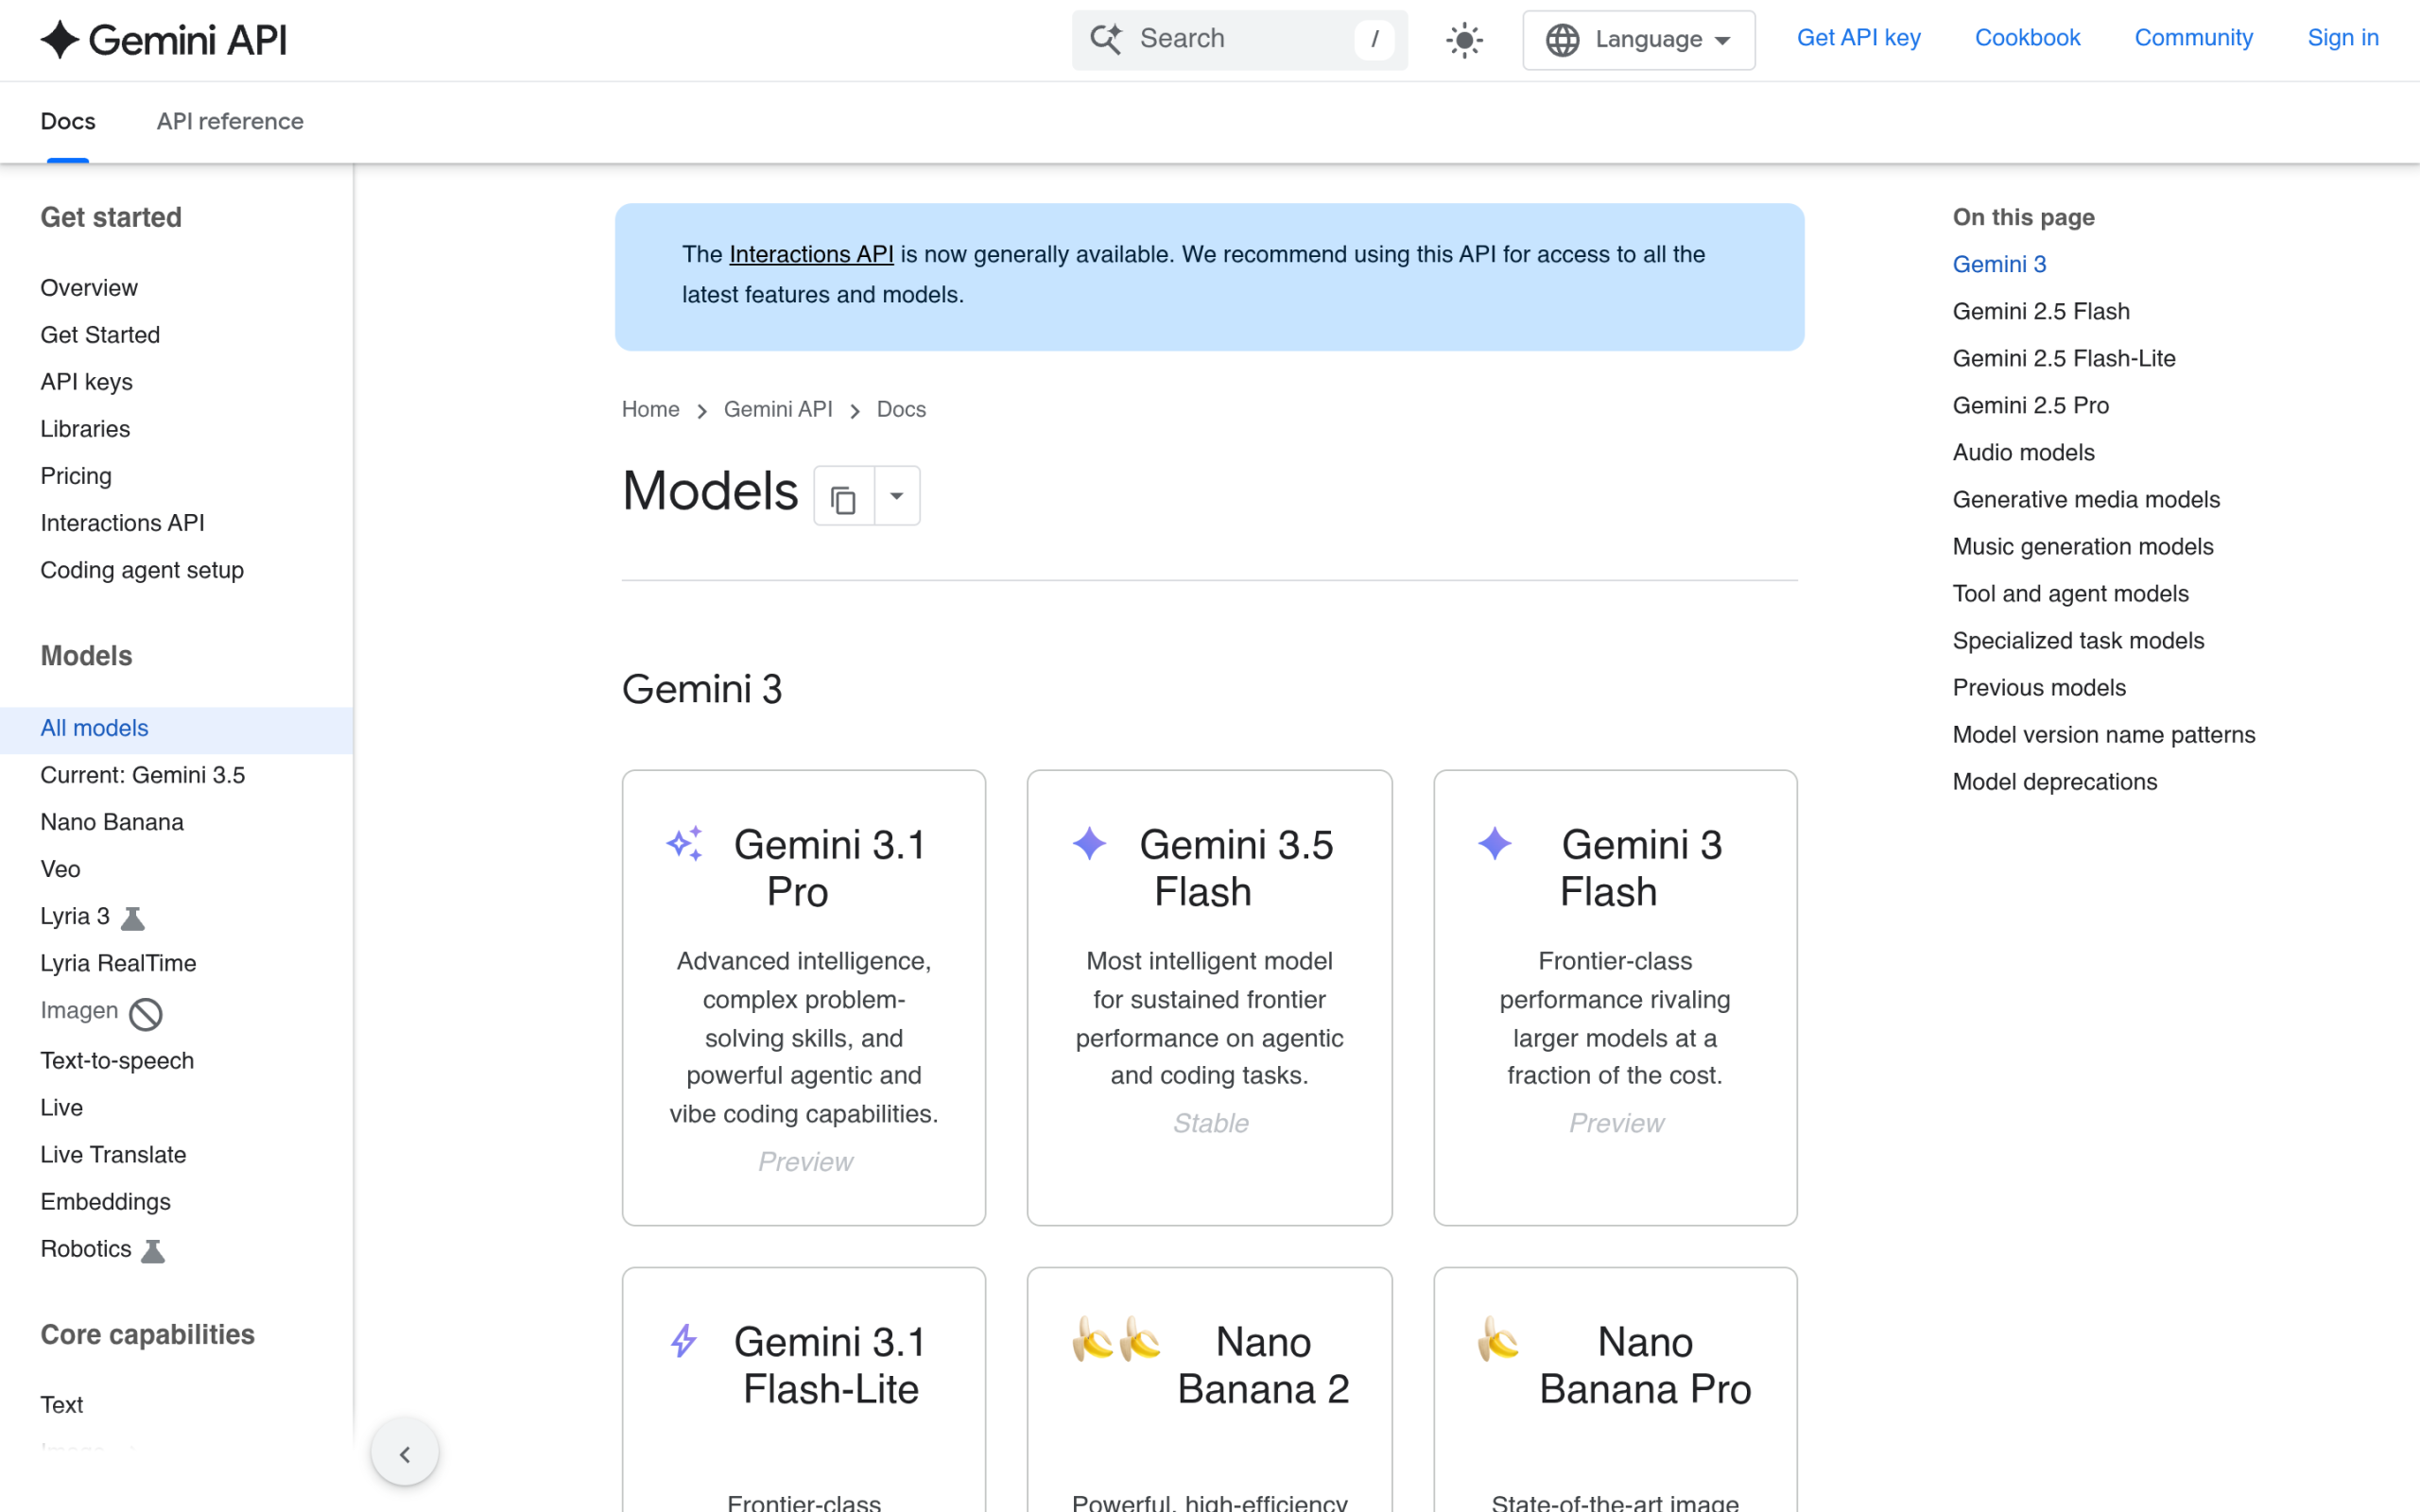The width and height of the screenshot is (2420, 1512).
Task: Open API keys in sidebar
Action: click(86, 382)
